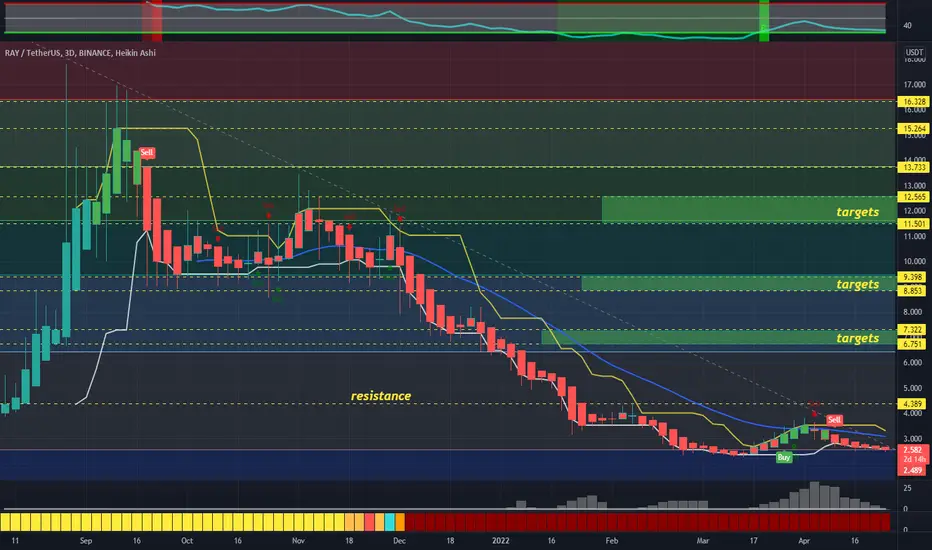Select the 9.398 price level tag

(914, 277)
